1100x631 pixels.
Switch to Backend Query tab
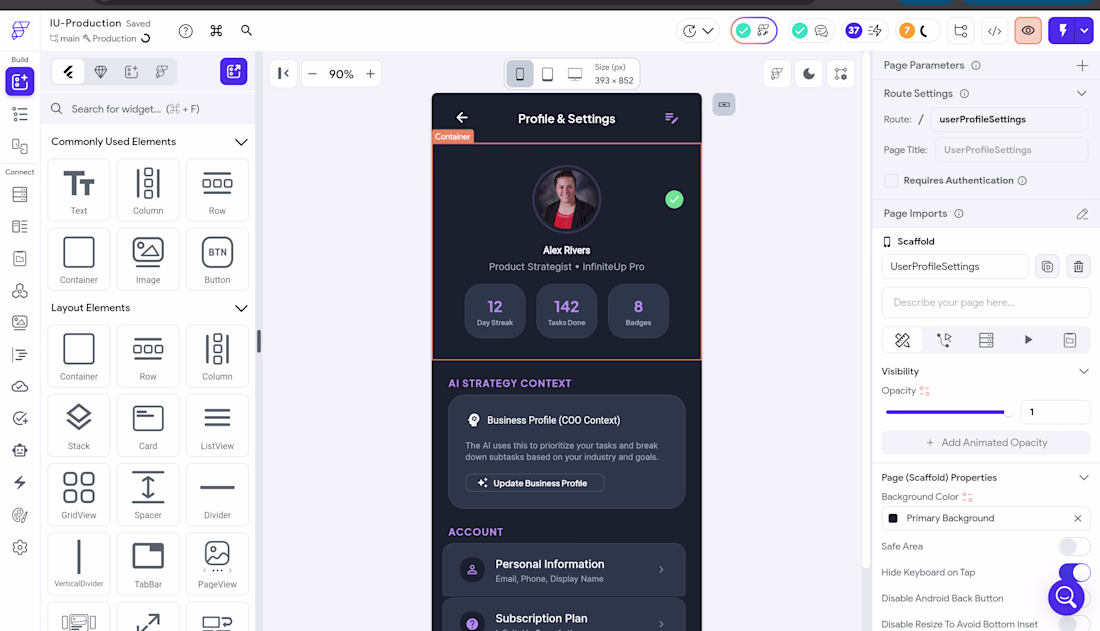pos(986,340)
